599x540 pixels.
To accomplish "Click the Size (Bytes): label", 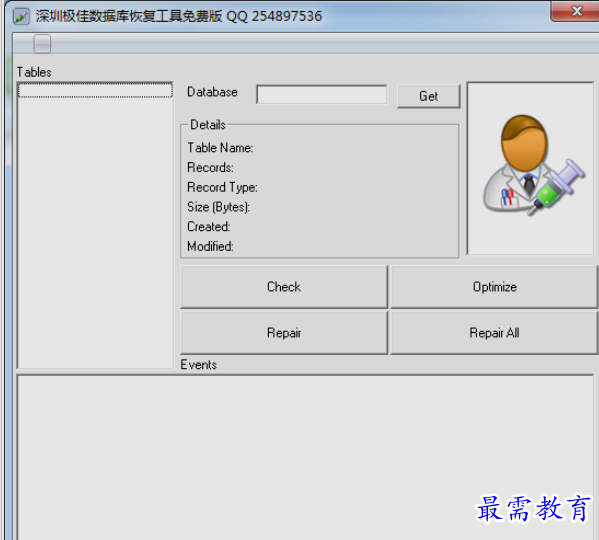I will [219, 207].
